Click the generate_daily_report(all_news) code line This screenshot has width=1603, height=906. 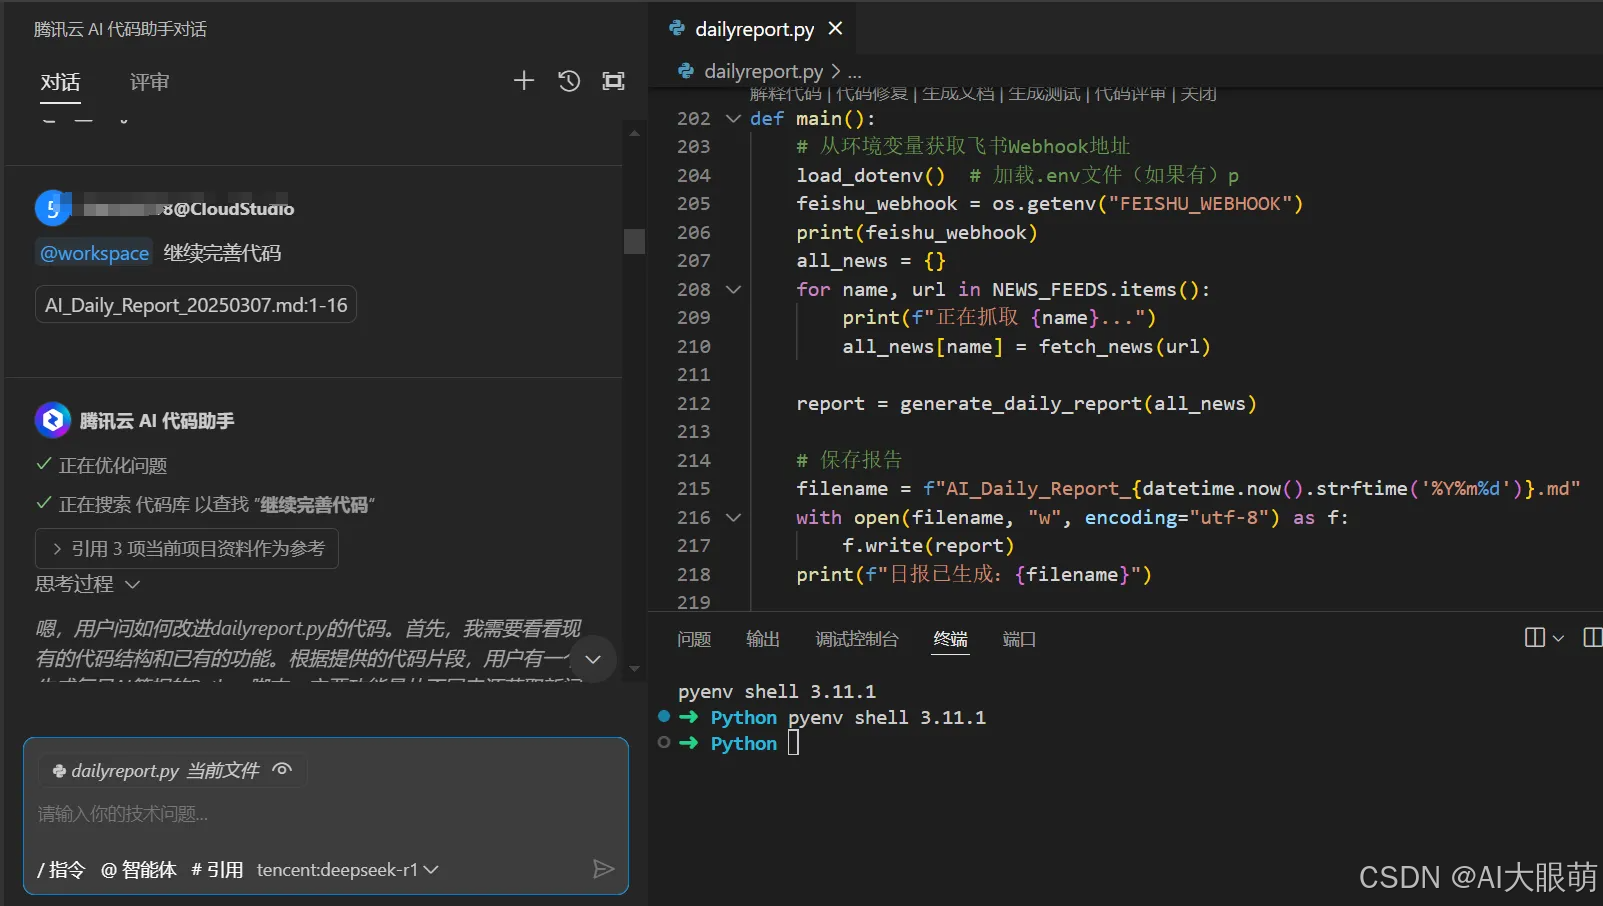coord(1026,403)
